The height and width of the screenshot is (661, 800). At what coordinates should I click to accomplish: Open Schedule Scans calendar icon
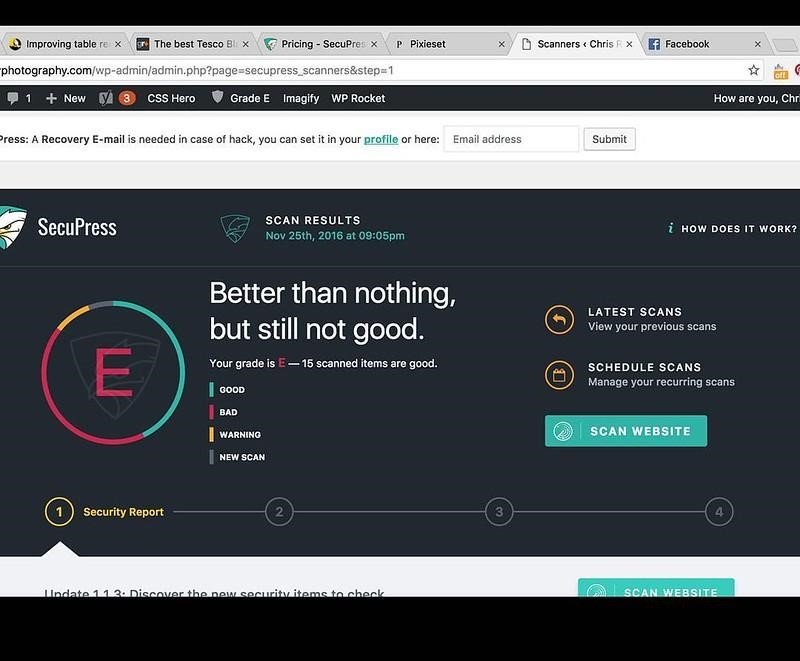click(560, 375)
